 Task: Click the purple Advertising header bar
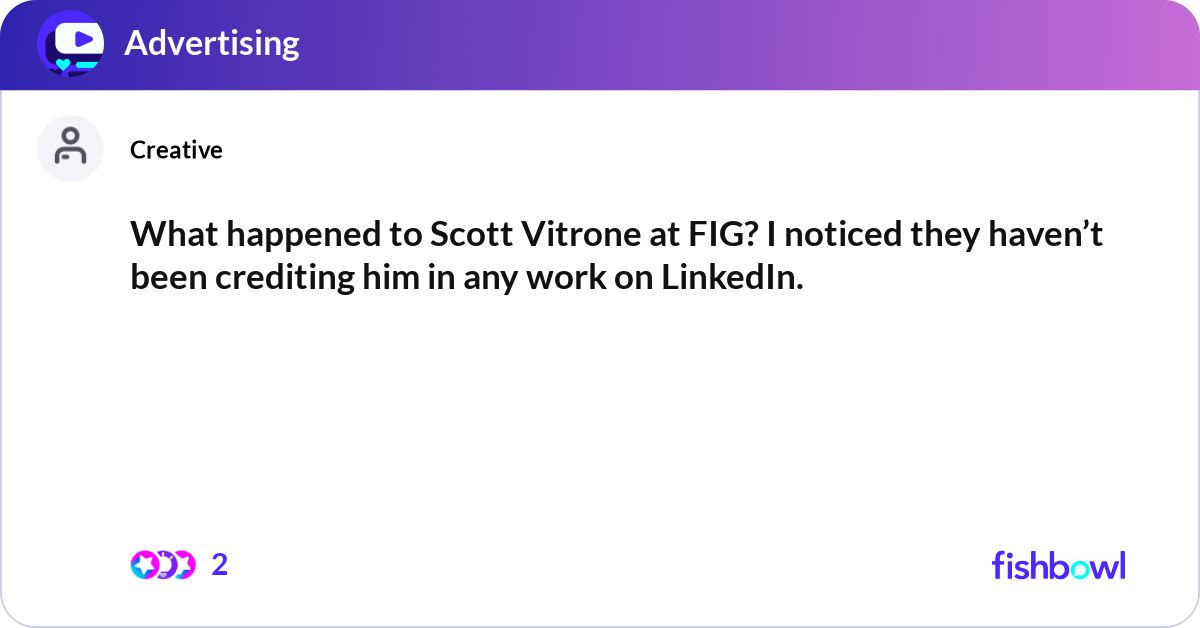[x=600, y=44]
